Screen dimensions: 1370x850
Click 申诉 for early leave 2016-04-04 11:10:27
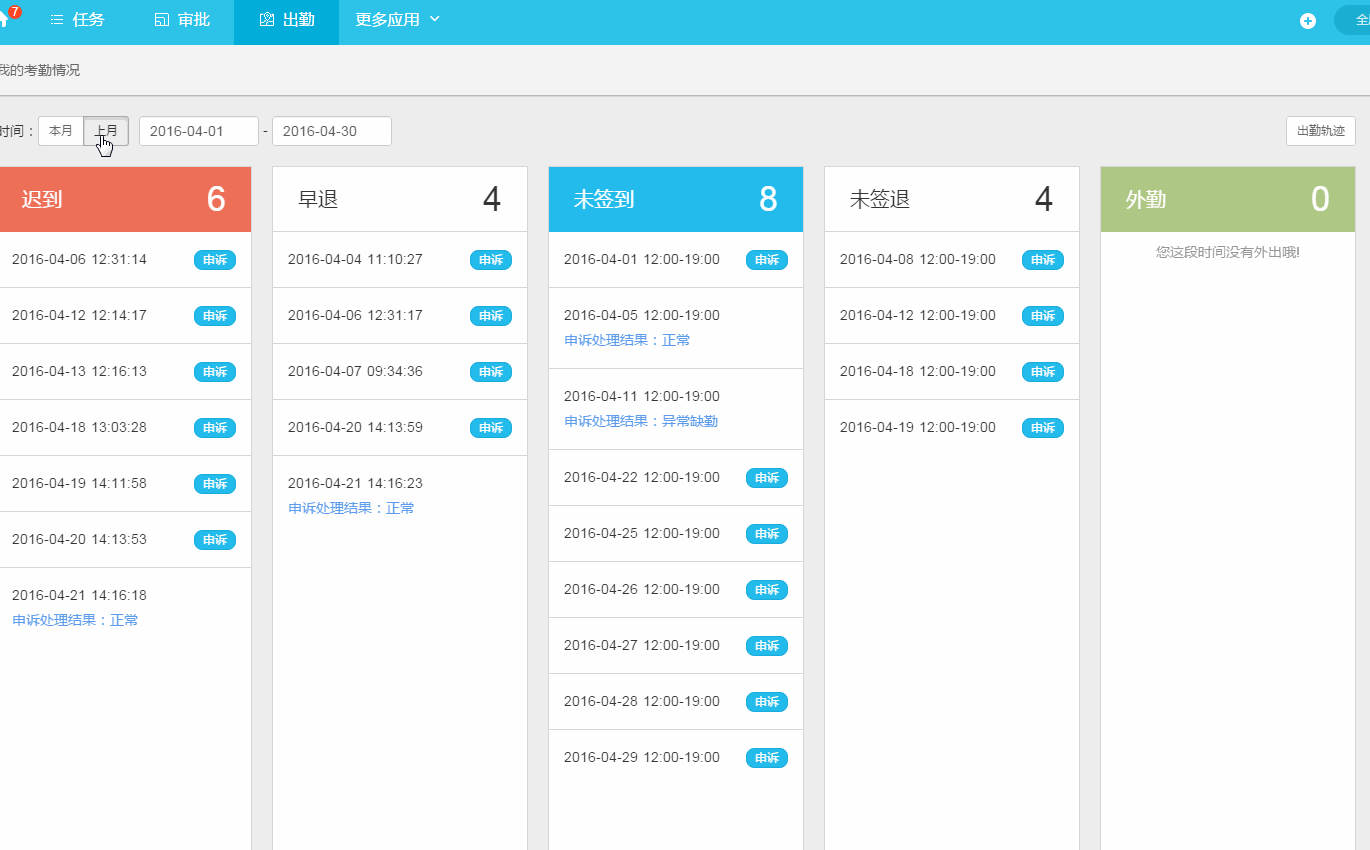pyautogui.click(x=491, y=260)
